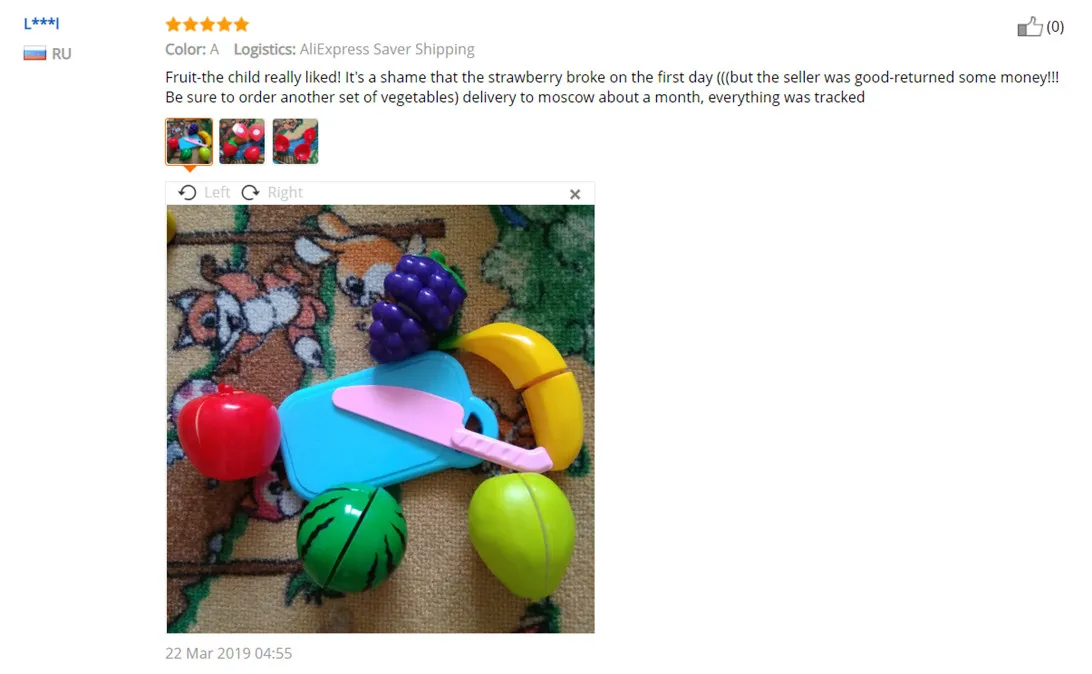Click the orange triangle under selected thumbnail
The width and height of the screenshot is (1092, 674).
(x=189, y=168)
